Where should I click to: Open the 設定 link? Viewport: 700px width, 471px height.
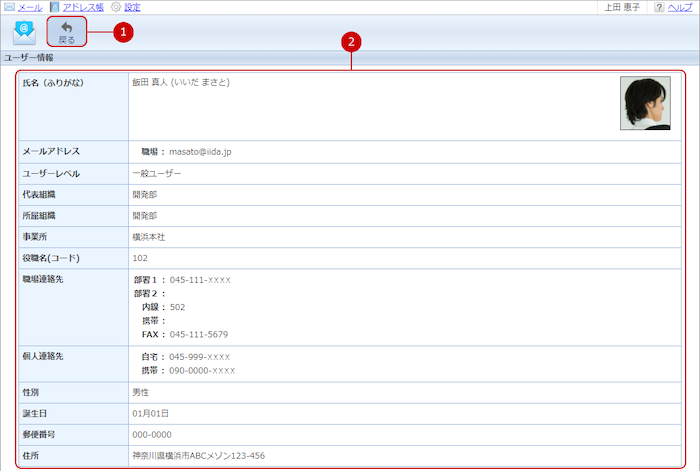132,7
